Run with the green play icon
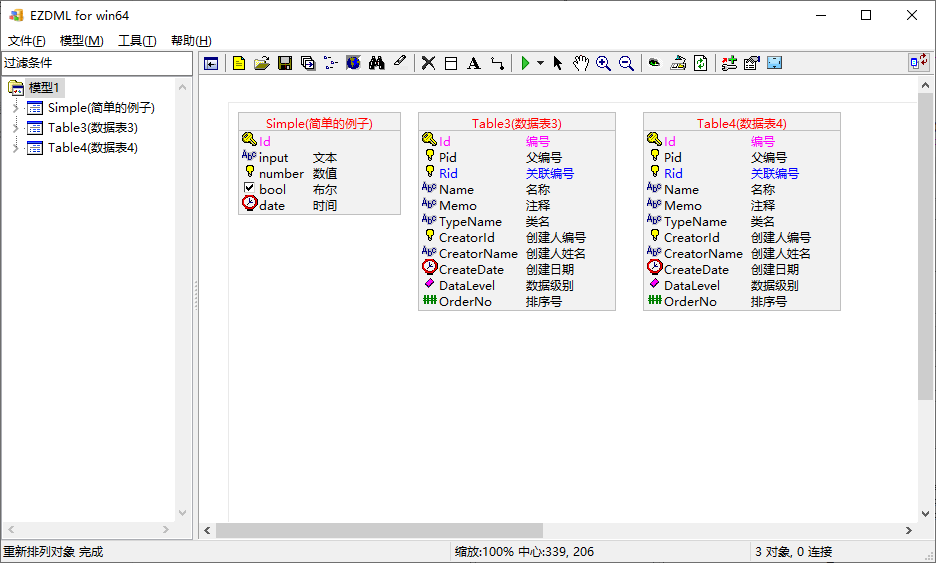 tap(525, 63)
